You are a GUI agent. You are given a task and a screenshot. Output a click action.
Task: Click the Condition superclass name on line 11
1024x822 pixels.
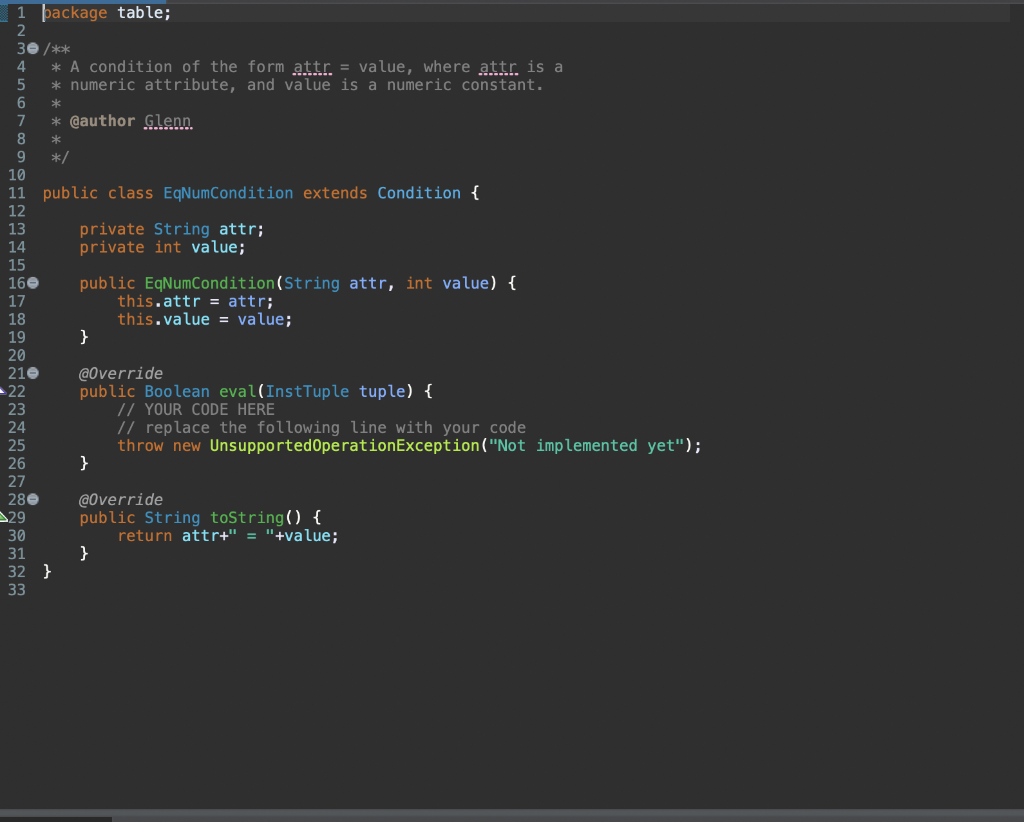419,193
